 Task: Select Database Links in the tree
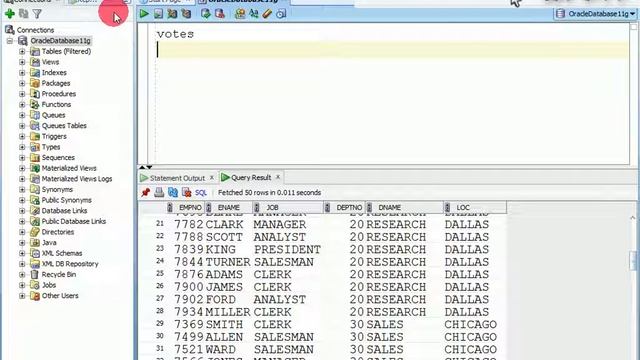[x=64, y=211]
